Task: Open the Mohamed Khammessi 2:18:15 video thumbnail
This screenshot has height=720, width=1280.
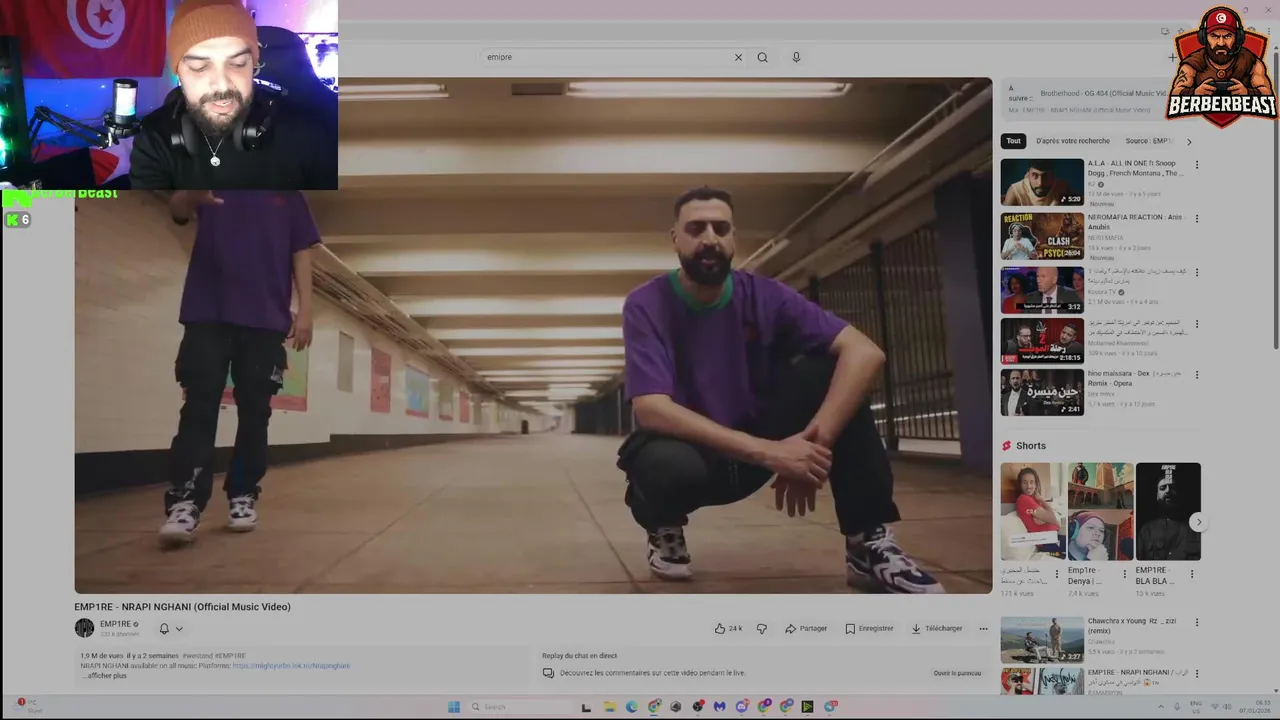Action: (1042, 340)
